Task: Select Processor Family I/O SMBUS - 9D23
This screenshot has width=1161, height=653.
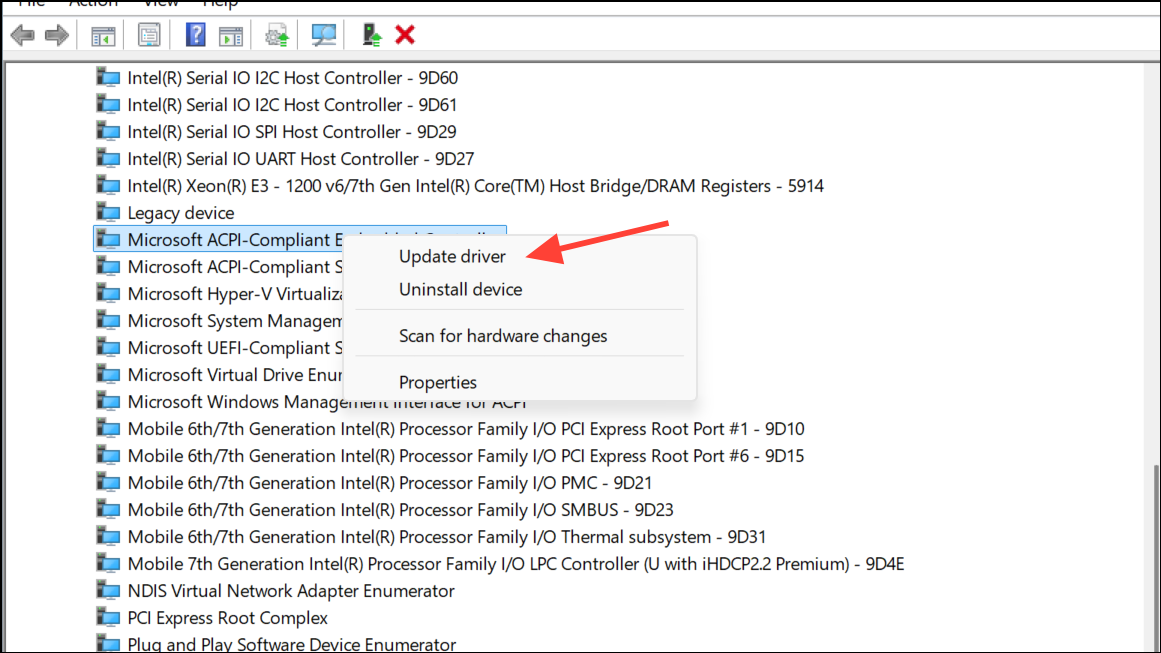Action: (401, 509)
